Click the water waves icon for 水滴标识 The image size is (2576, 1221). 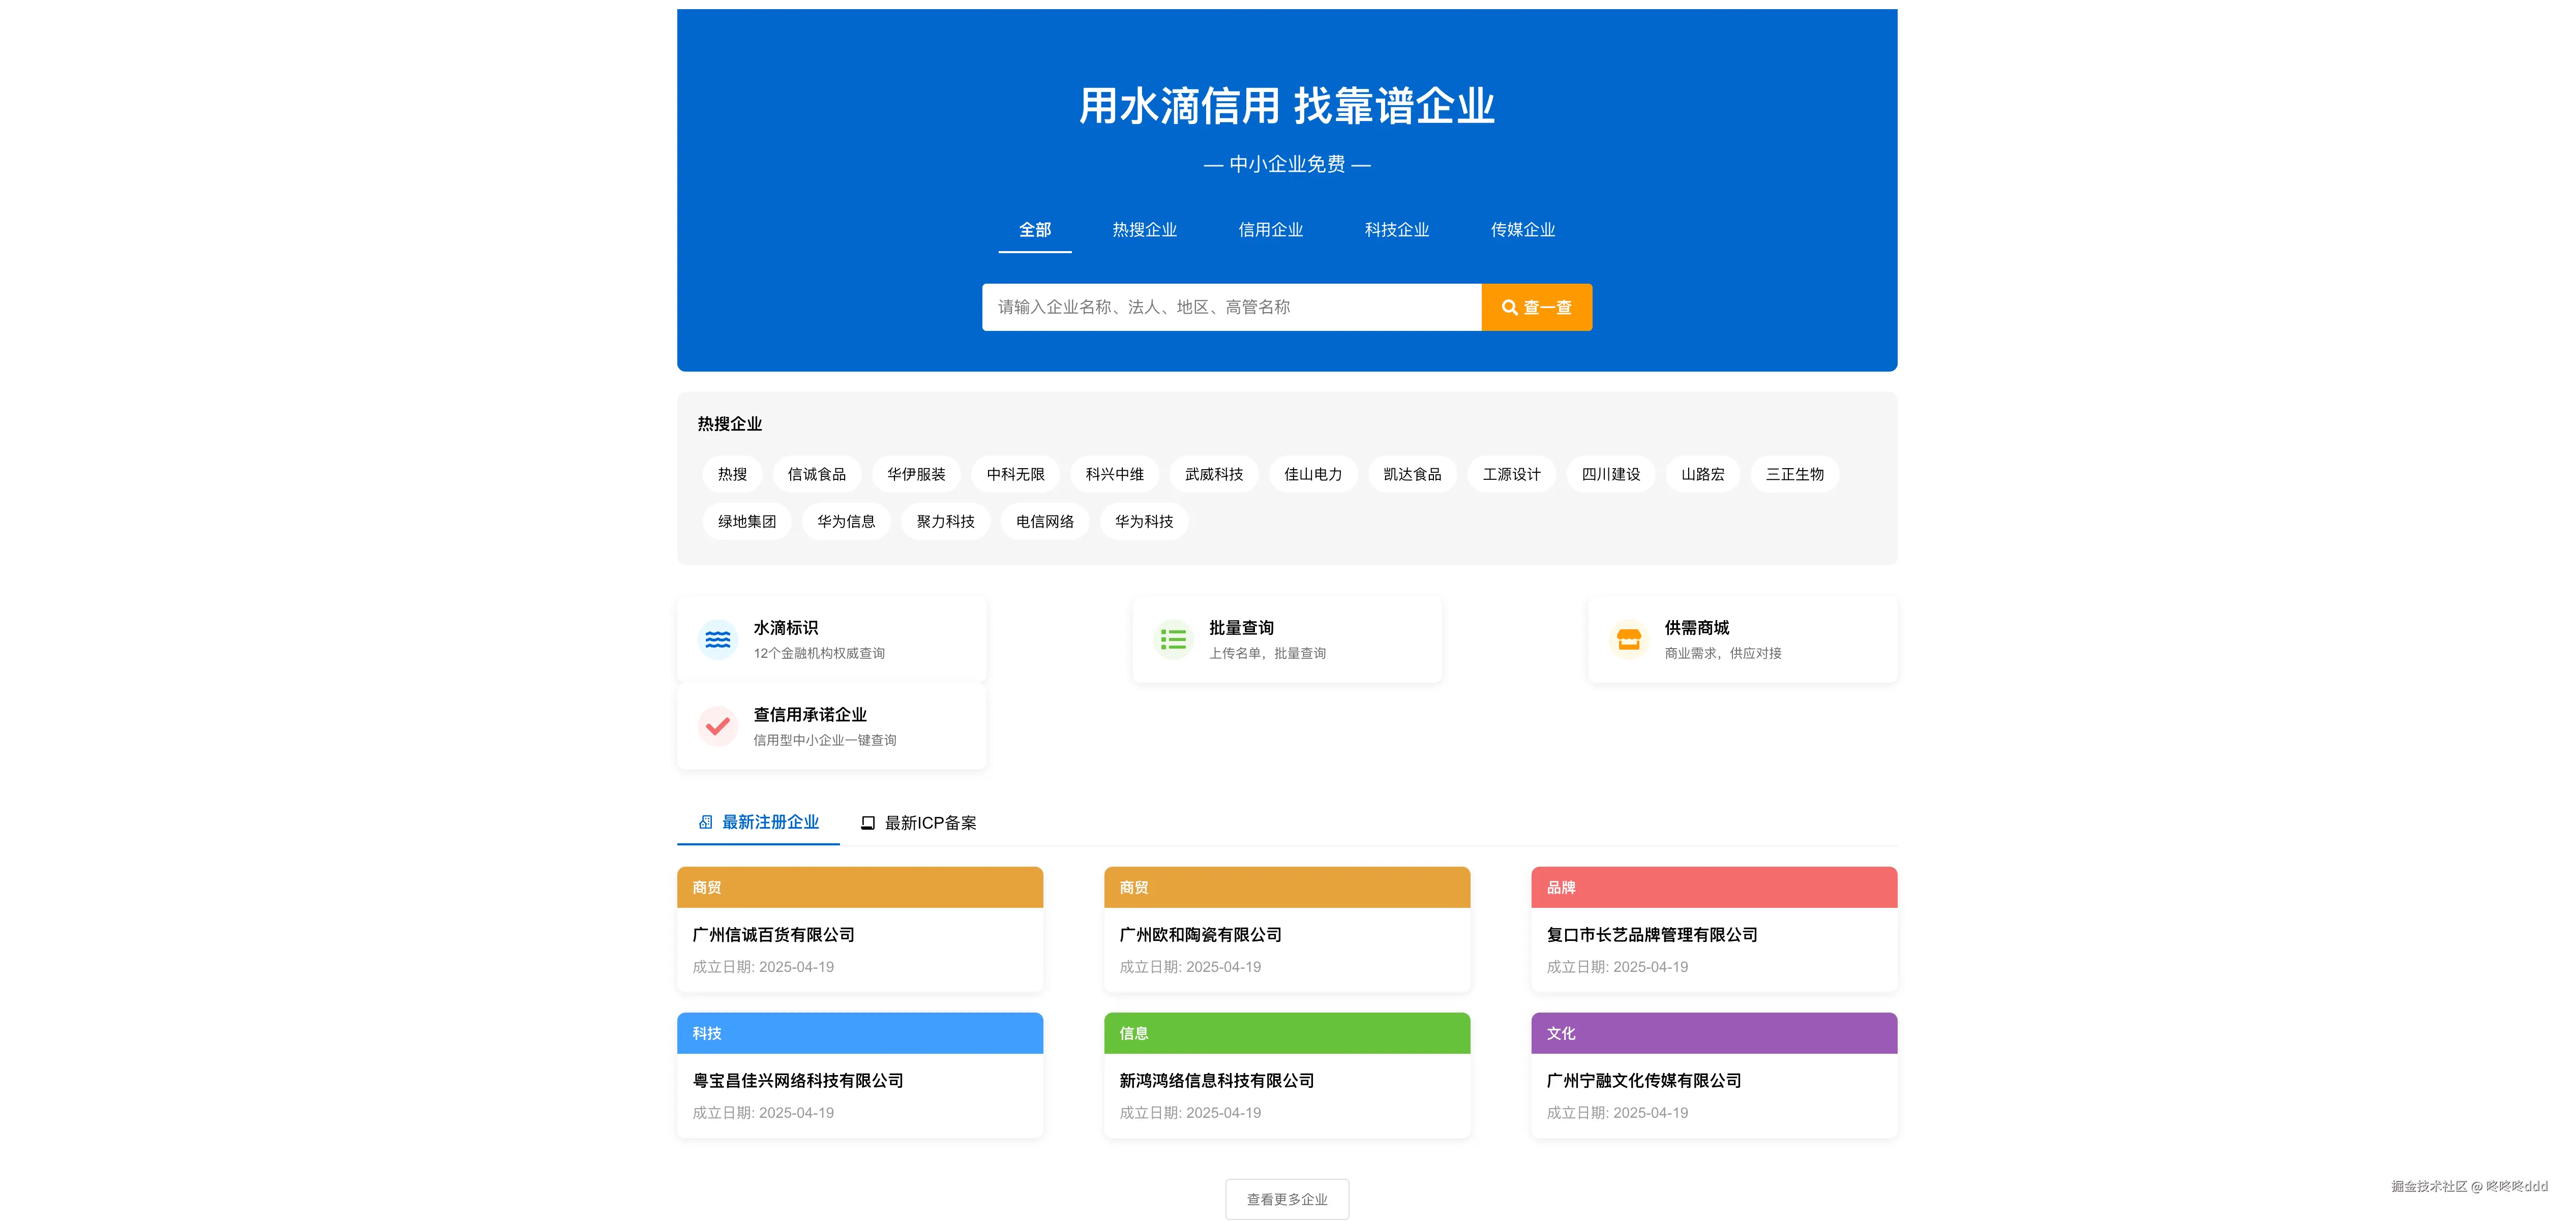(x=717, y=640)
